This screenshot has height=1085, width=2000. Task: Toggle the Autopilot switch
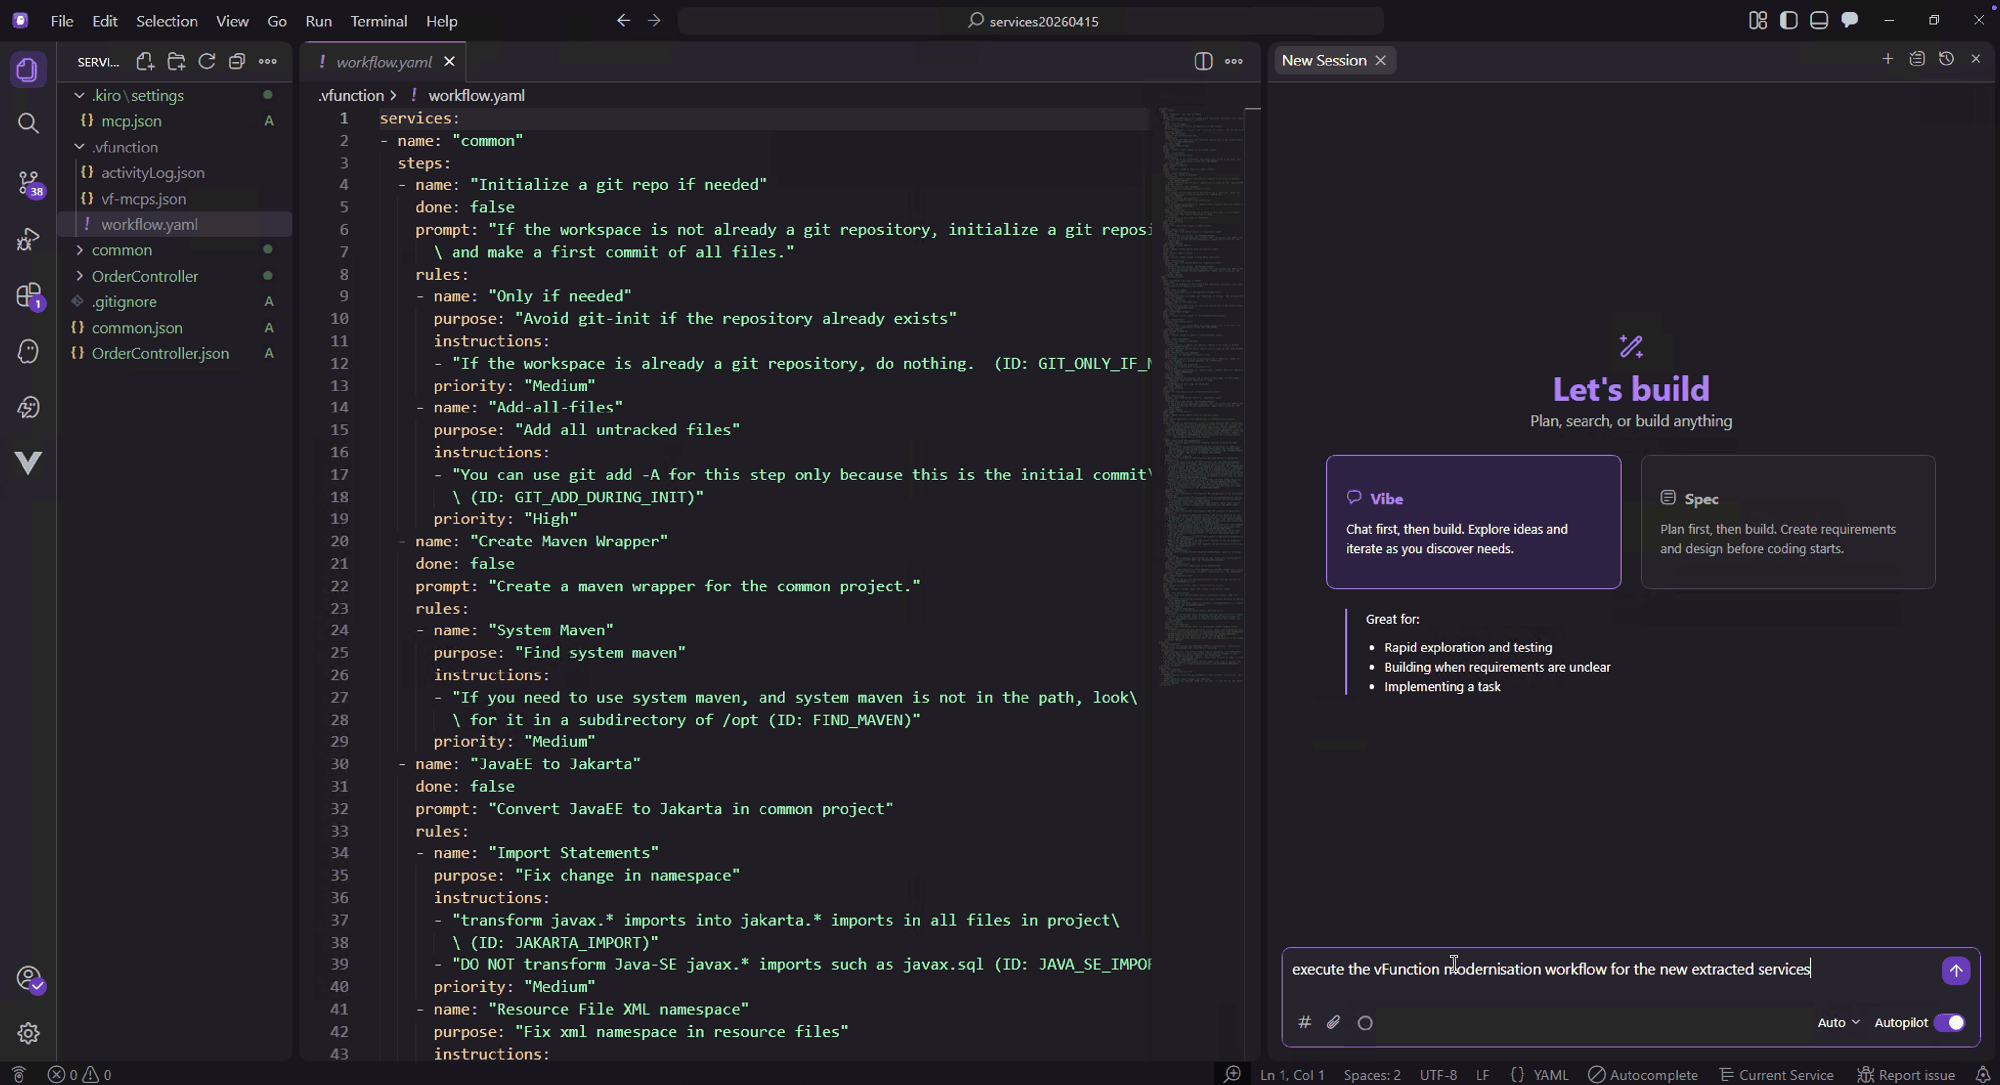point(1949,1022)
